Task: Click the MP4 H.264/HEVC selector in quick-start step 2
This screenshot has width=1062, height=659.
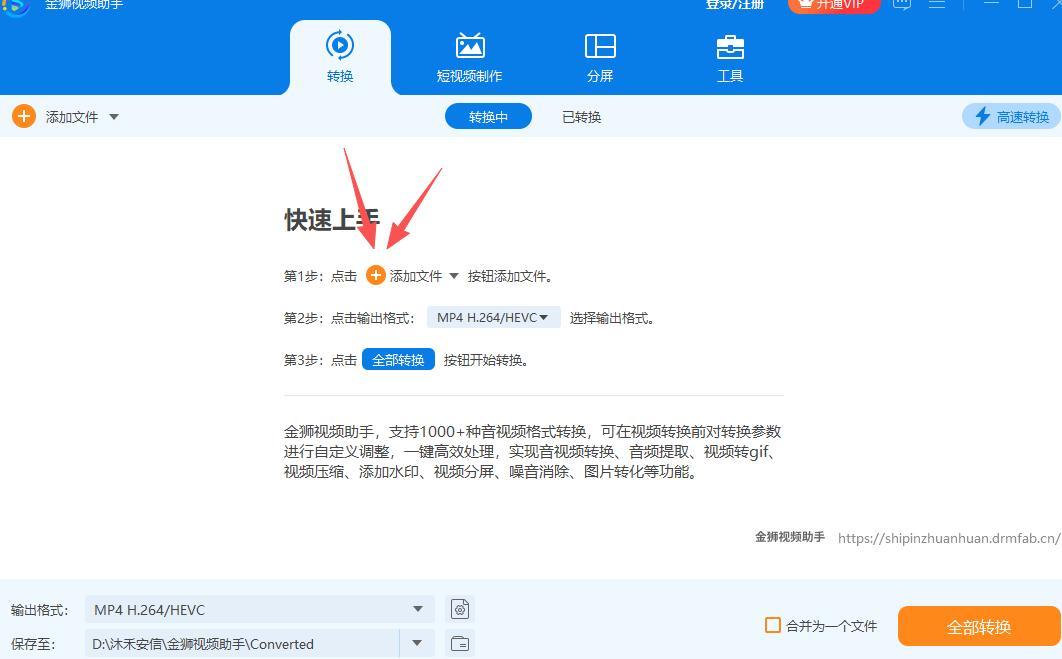Action: coord(493,317)
